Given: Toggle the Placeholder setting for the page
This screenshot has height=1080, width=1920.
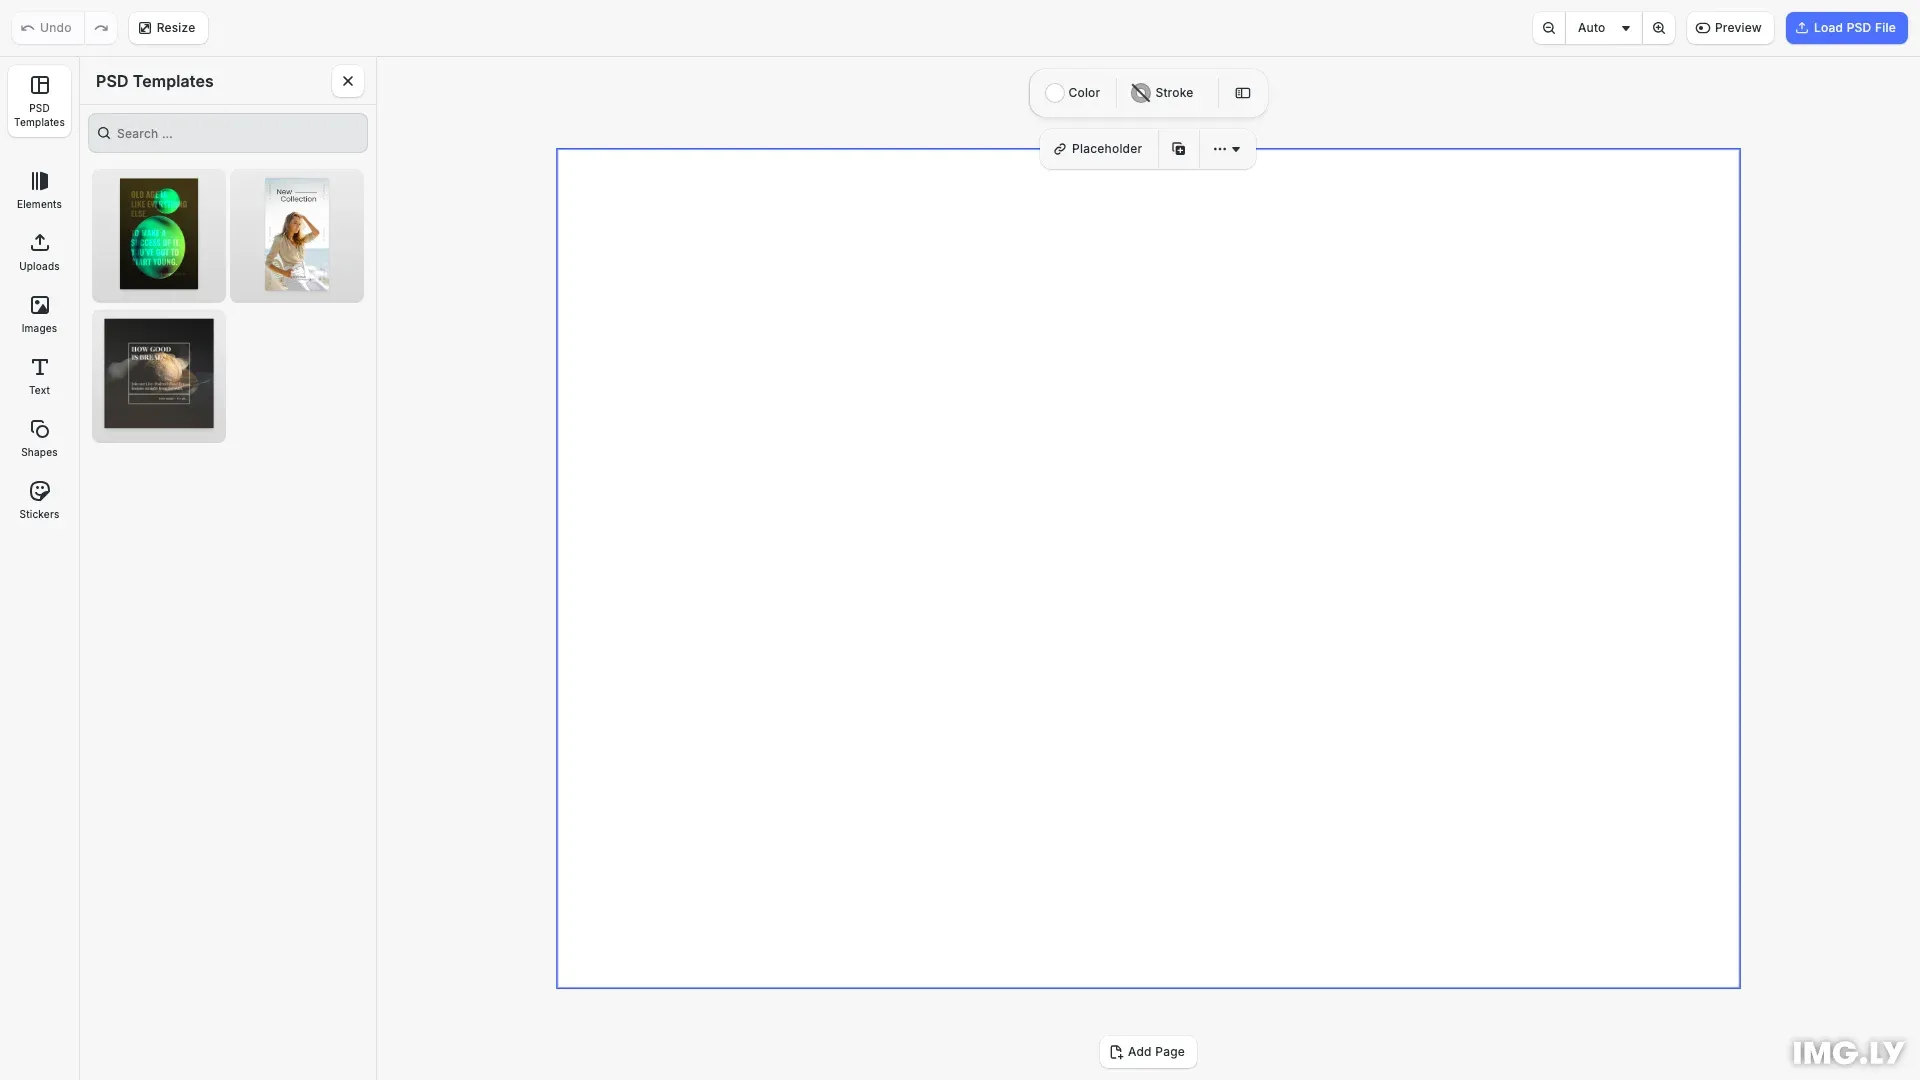Looking at the screenshot, I should coord(1098,149).
